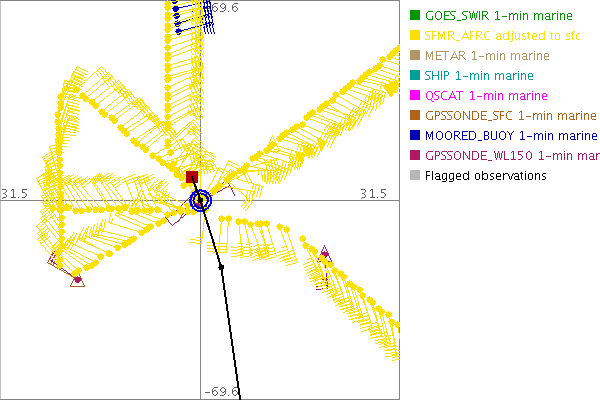Click the yellow SFMR_AFRC legend swatch
This screenshot has width=600, height=400.
click(x=415, y=35)
